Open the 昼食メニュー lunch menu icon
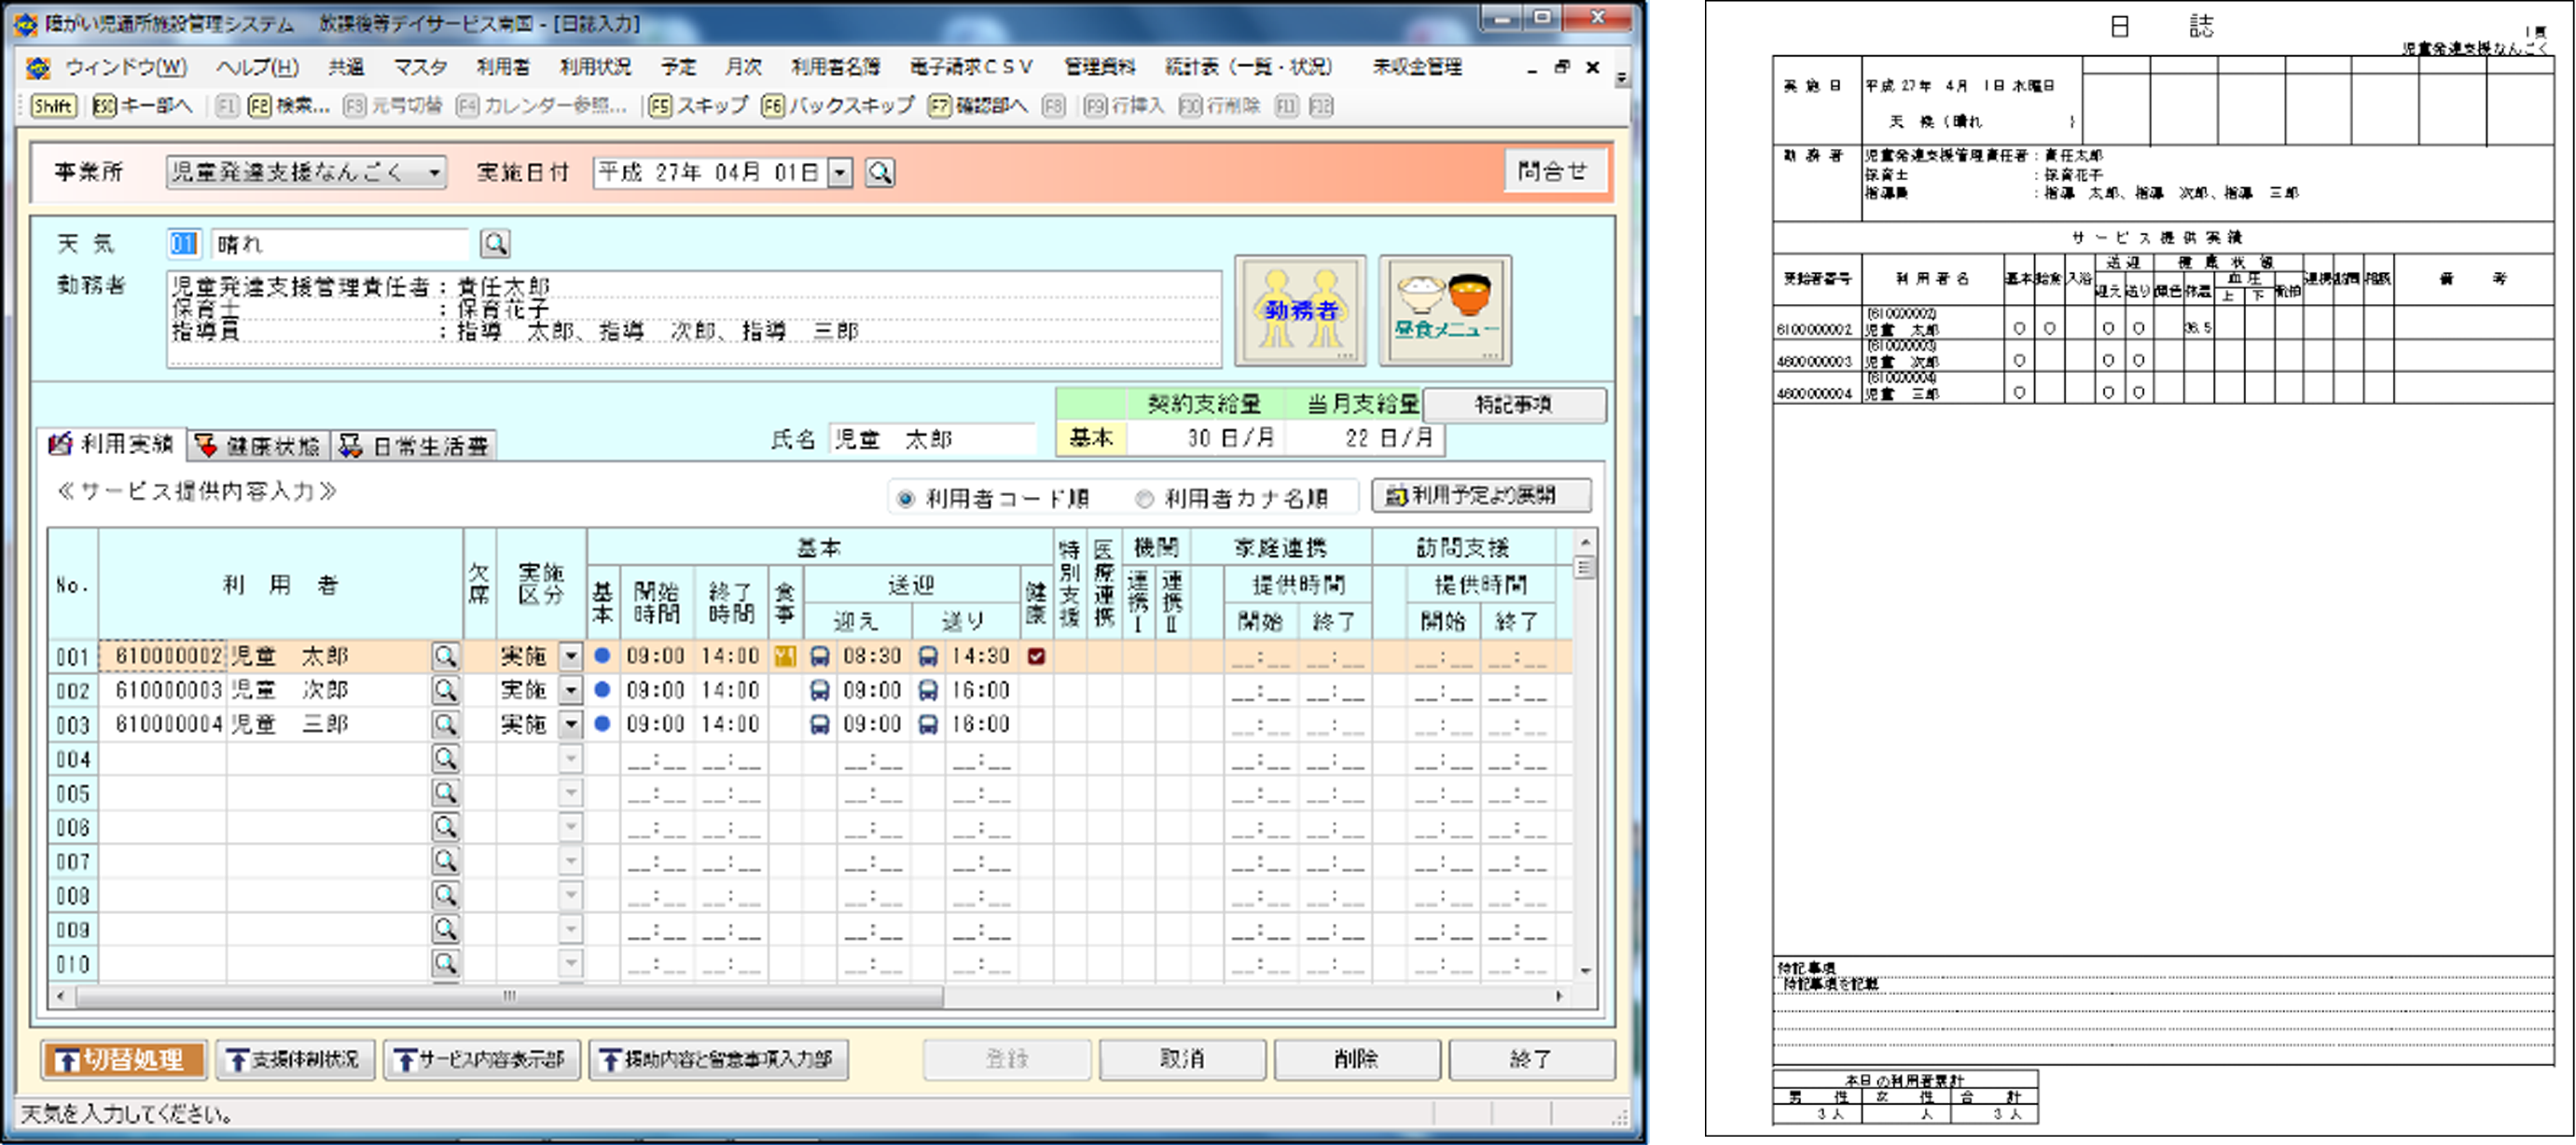Viewport: 2576px width, 1145px height. click(x=1445, y=310)
